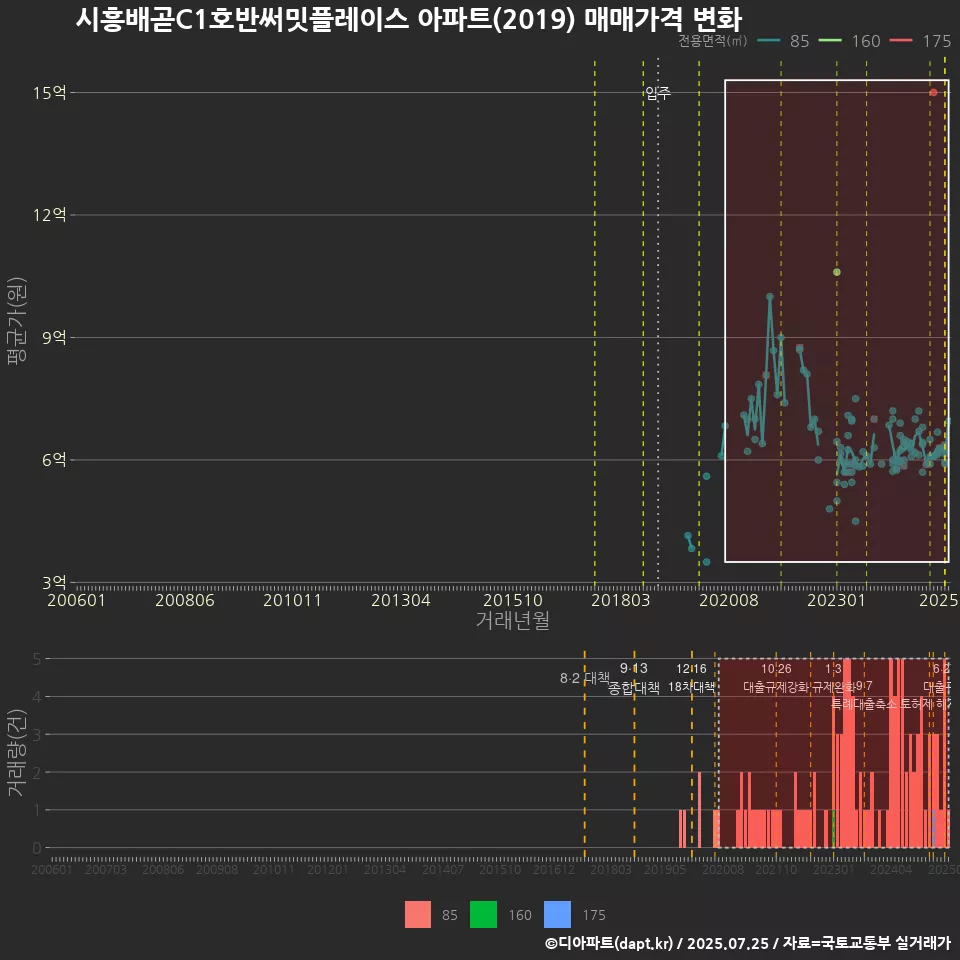Click the 175 text in bottom legend
The width and height of the screenshot is (960, 960).
[x=594, y=915]
